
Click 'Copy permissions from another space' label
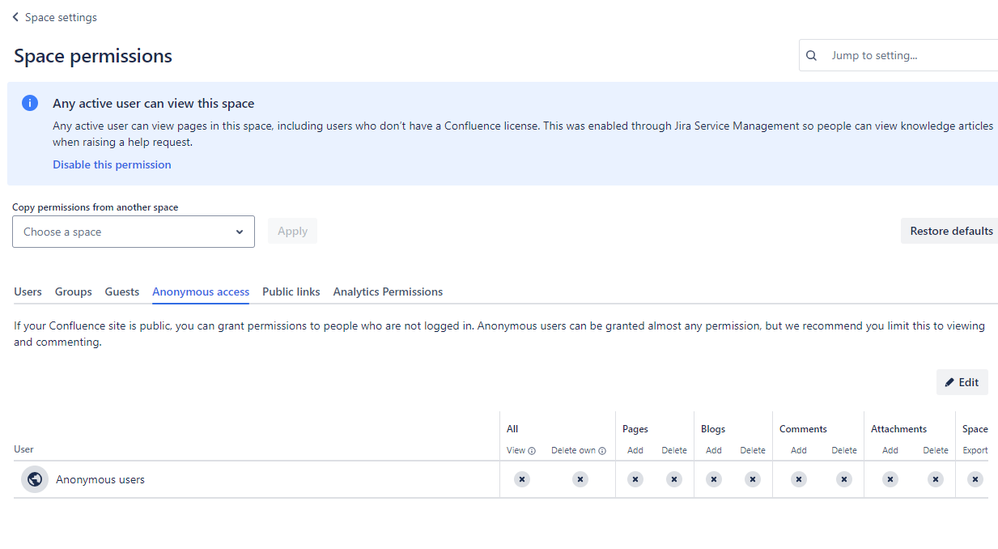[x=95, y=207]
